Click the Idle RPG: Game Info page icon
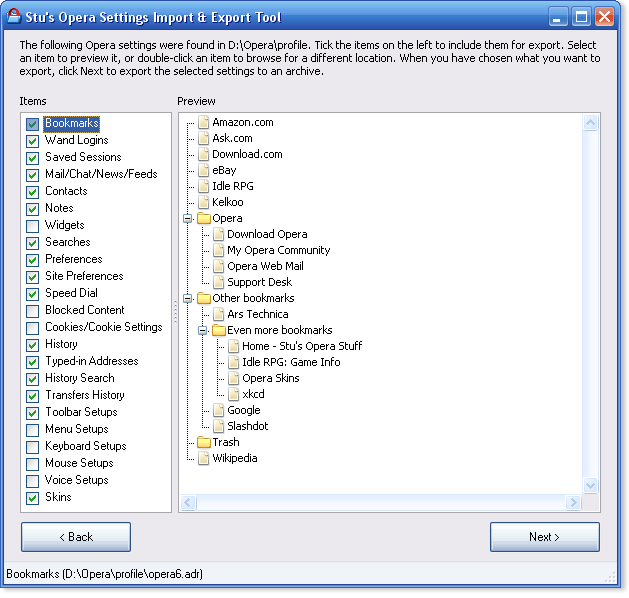The width and height of the screenshot is (629, 598). click(233, 362)
